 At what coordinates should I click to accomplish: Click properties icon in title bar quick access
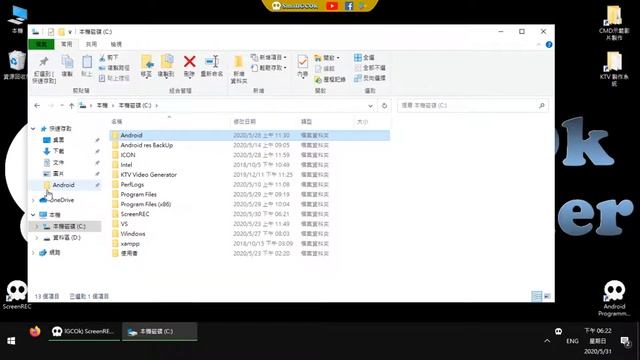(51, 32)
